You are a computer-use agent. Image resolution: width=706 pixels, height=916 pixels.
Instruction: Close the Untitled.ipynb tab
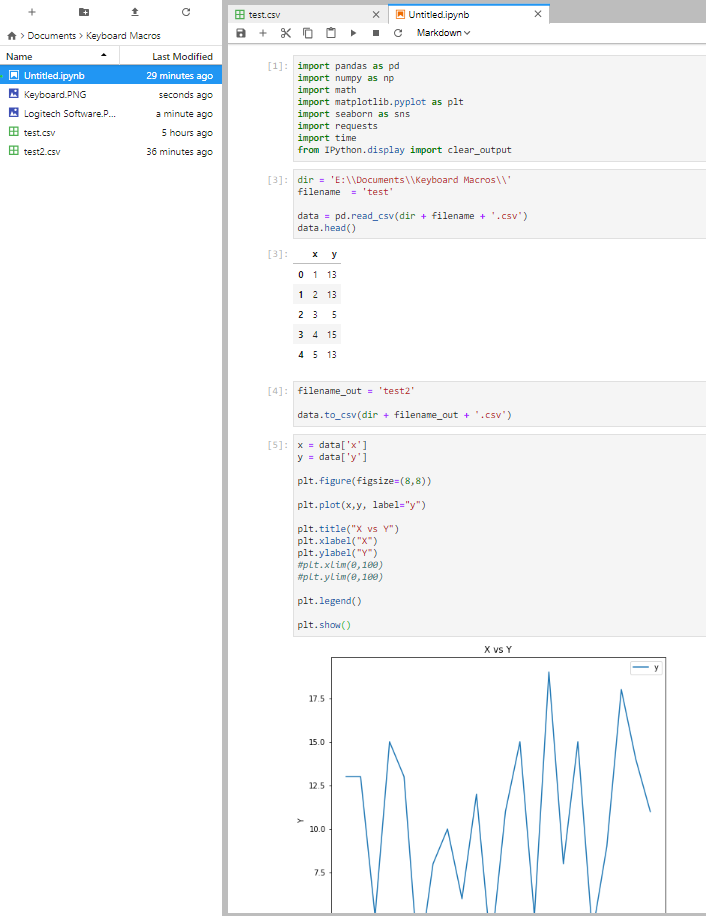tap(538, 14)
